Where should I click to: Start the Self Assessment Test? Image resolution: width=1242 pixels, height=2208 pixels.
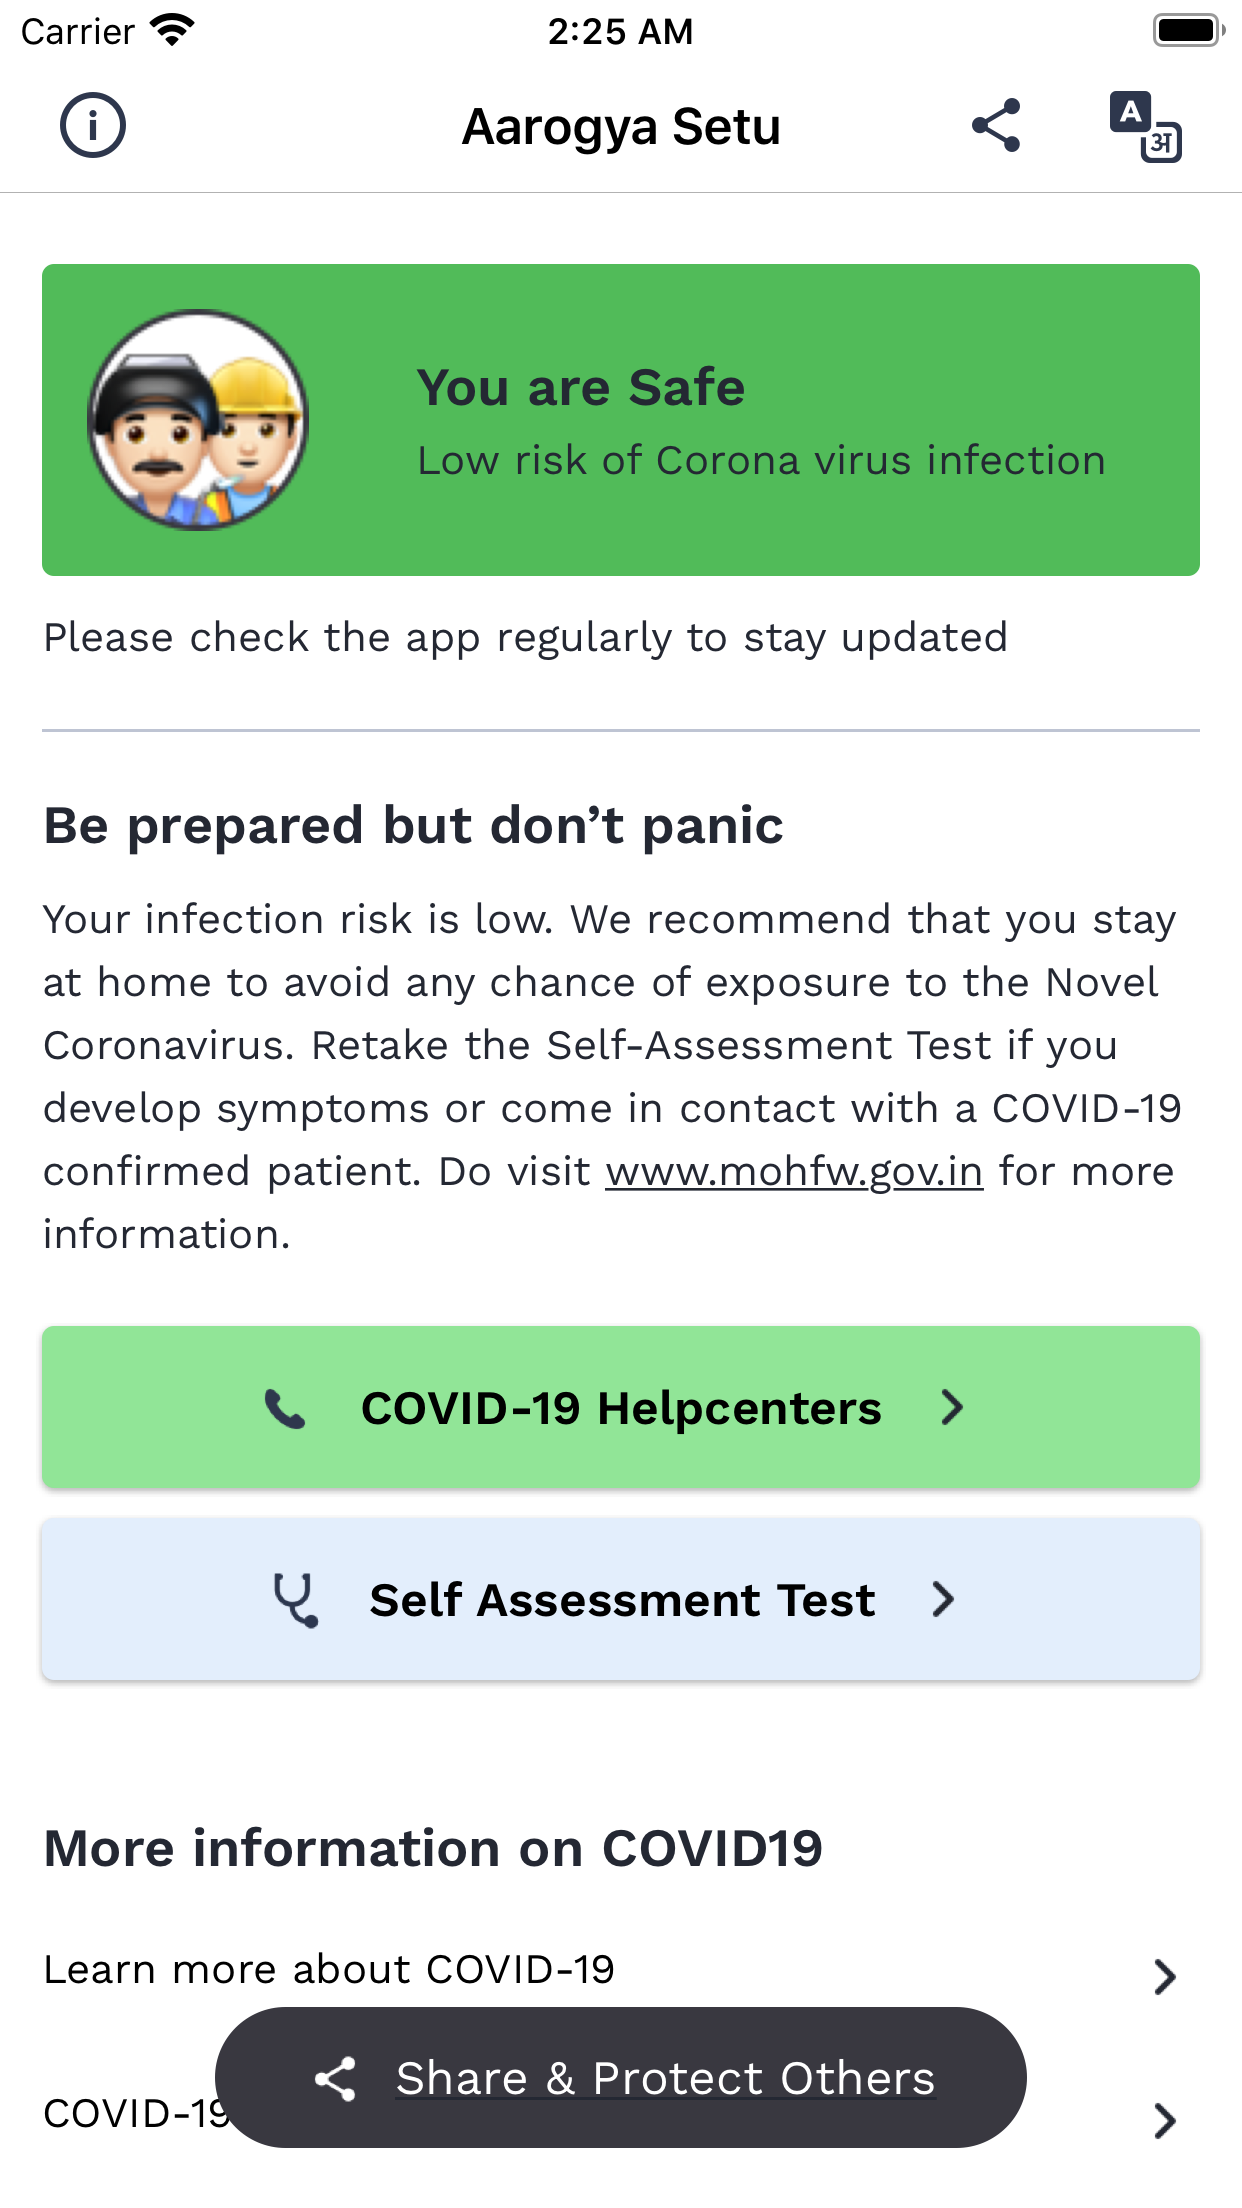620,1598
